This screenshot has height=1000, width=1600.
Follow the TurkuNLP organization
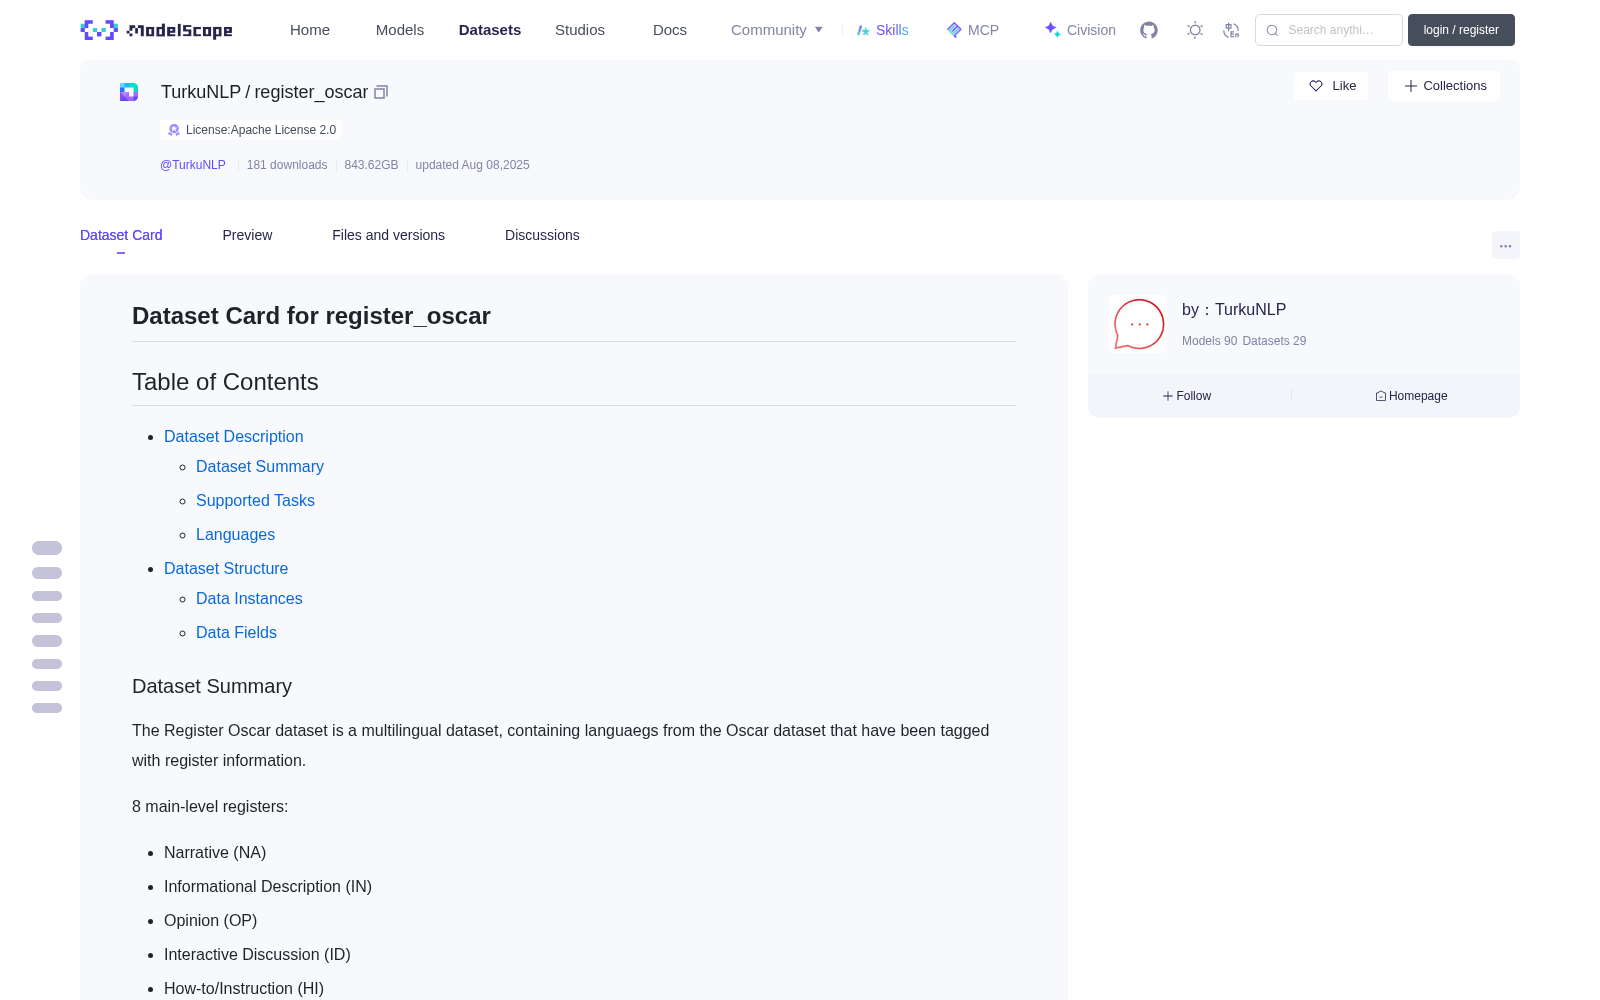pos(1187,396)
